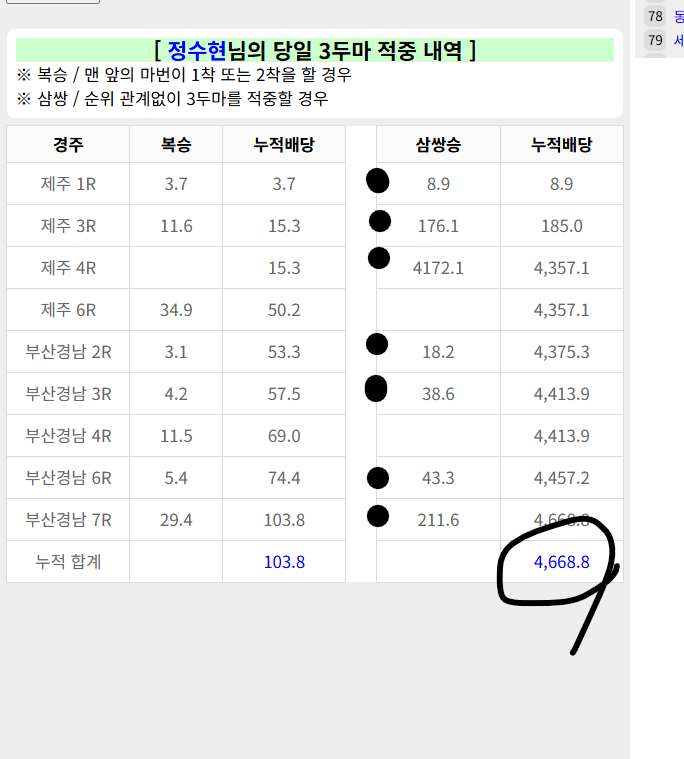This screenshot has width=684, height=759.
Task: Click the black dot in the 부산경남 6R row
Action: click(x=378, y=477)
